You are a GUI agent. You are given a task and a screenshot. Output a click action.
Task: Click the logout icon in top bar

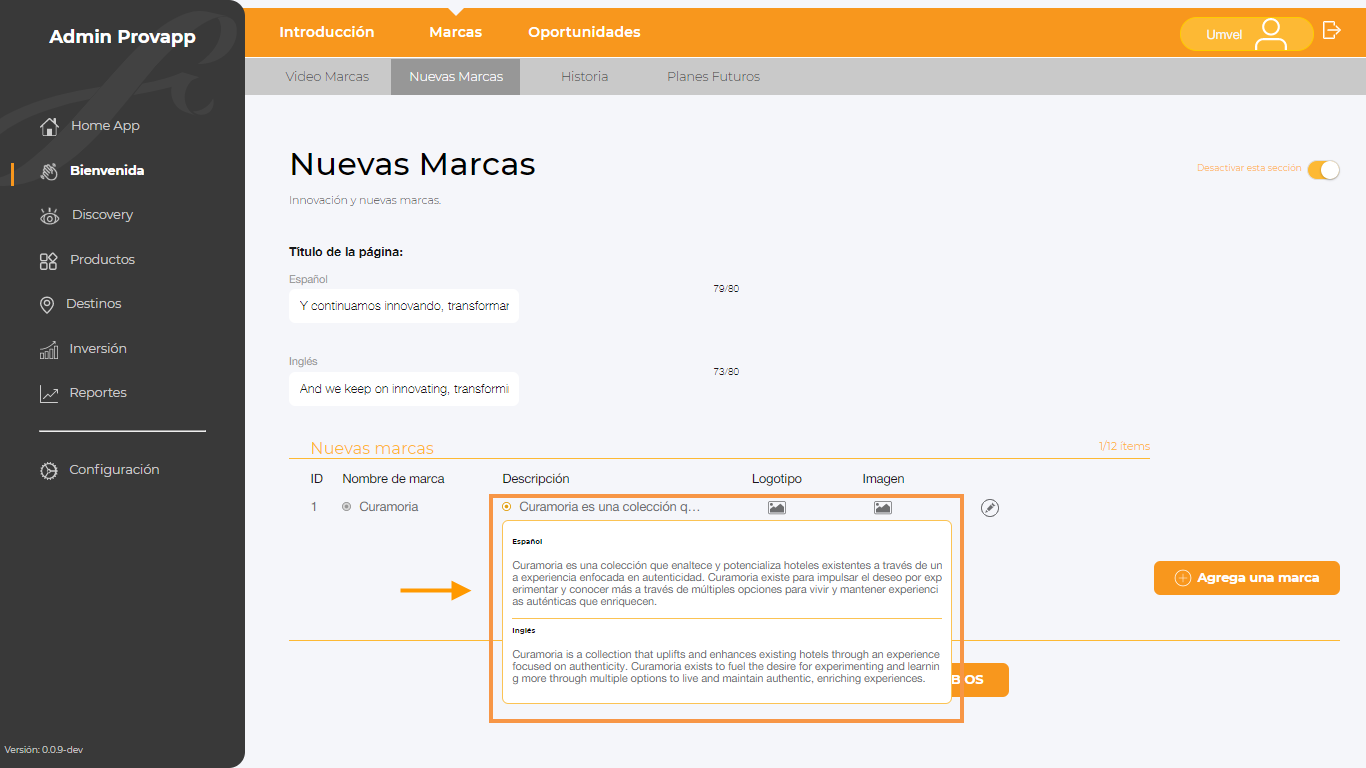click(1331, 30)
